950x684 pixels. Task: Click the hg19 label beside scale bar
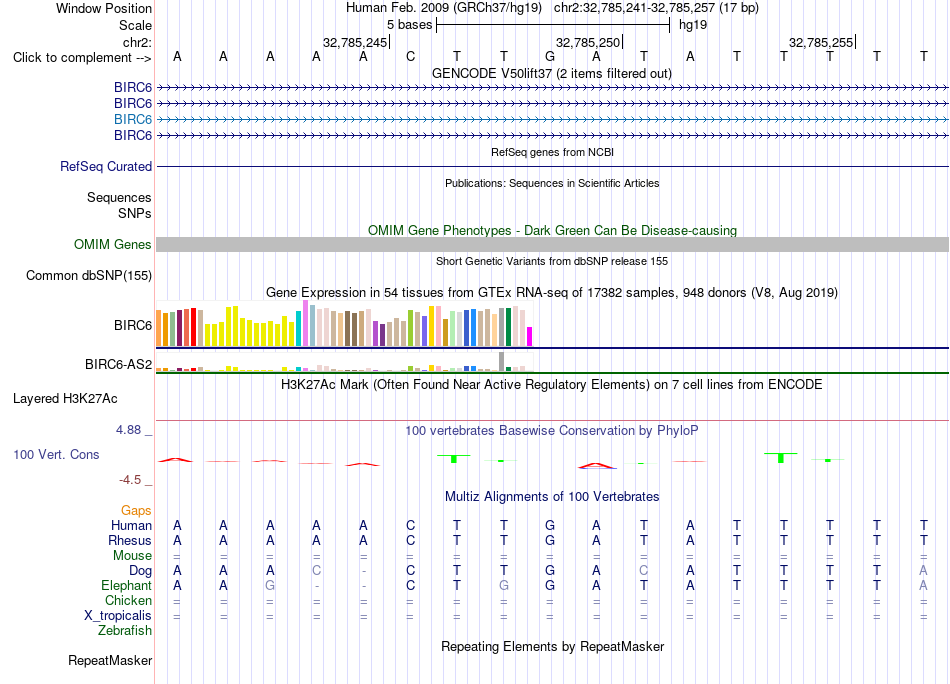(x=693, y=25)
